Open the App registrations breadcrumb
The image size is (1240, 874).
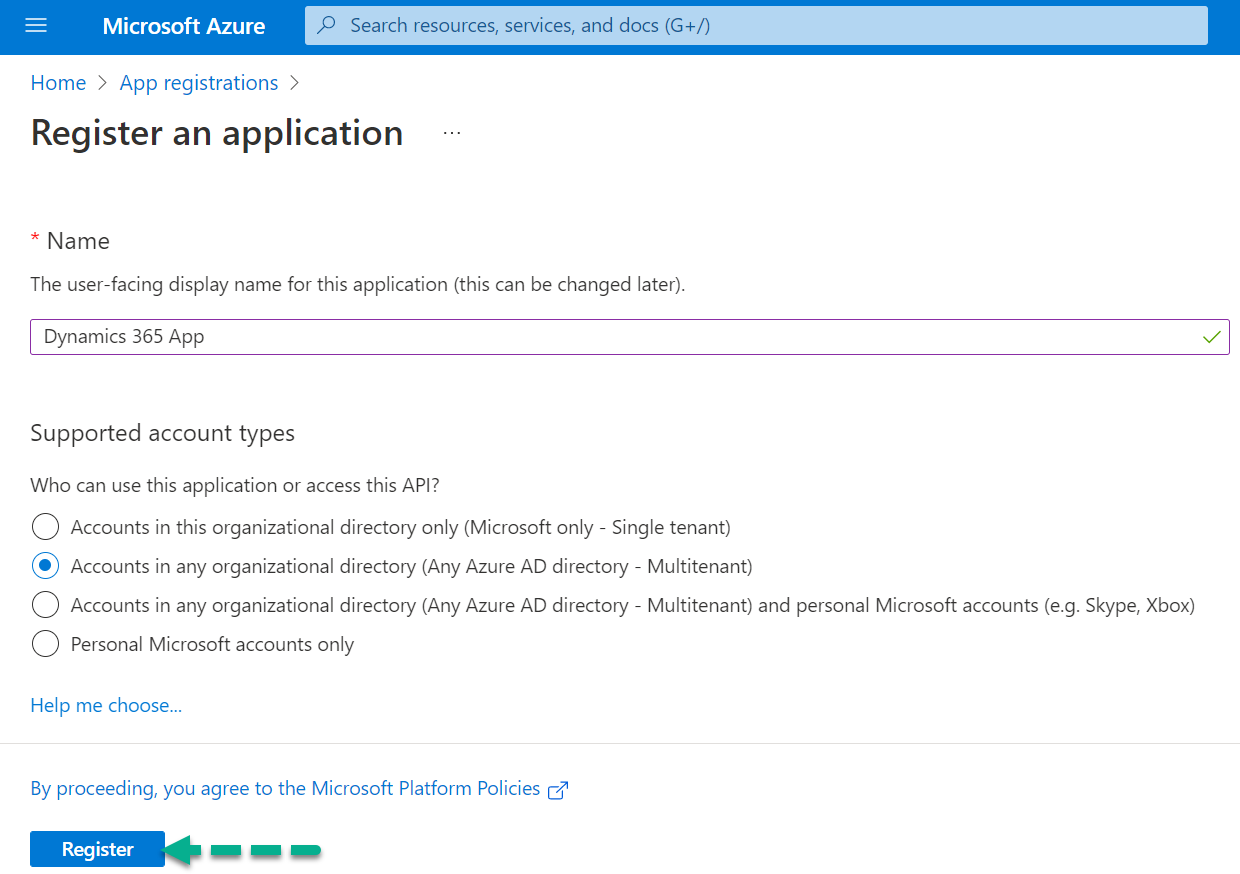(198, 83)
